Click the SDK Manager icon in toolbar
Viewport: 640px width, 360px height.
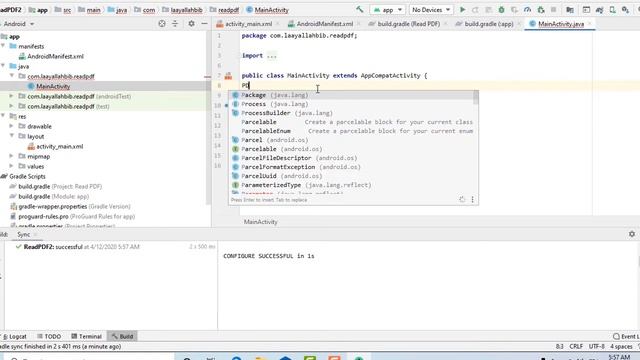pos(625,10)
